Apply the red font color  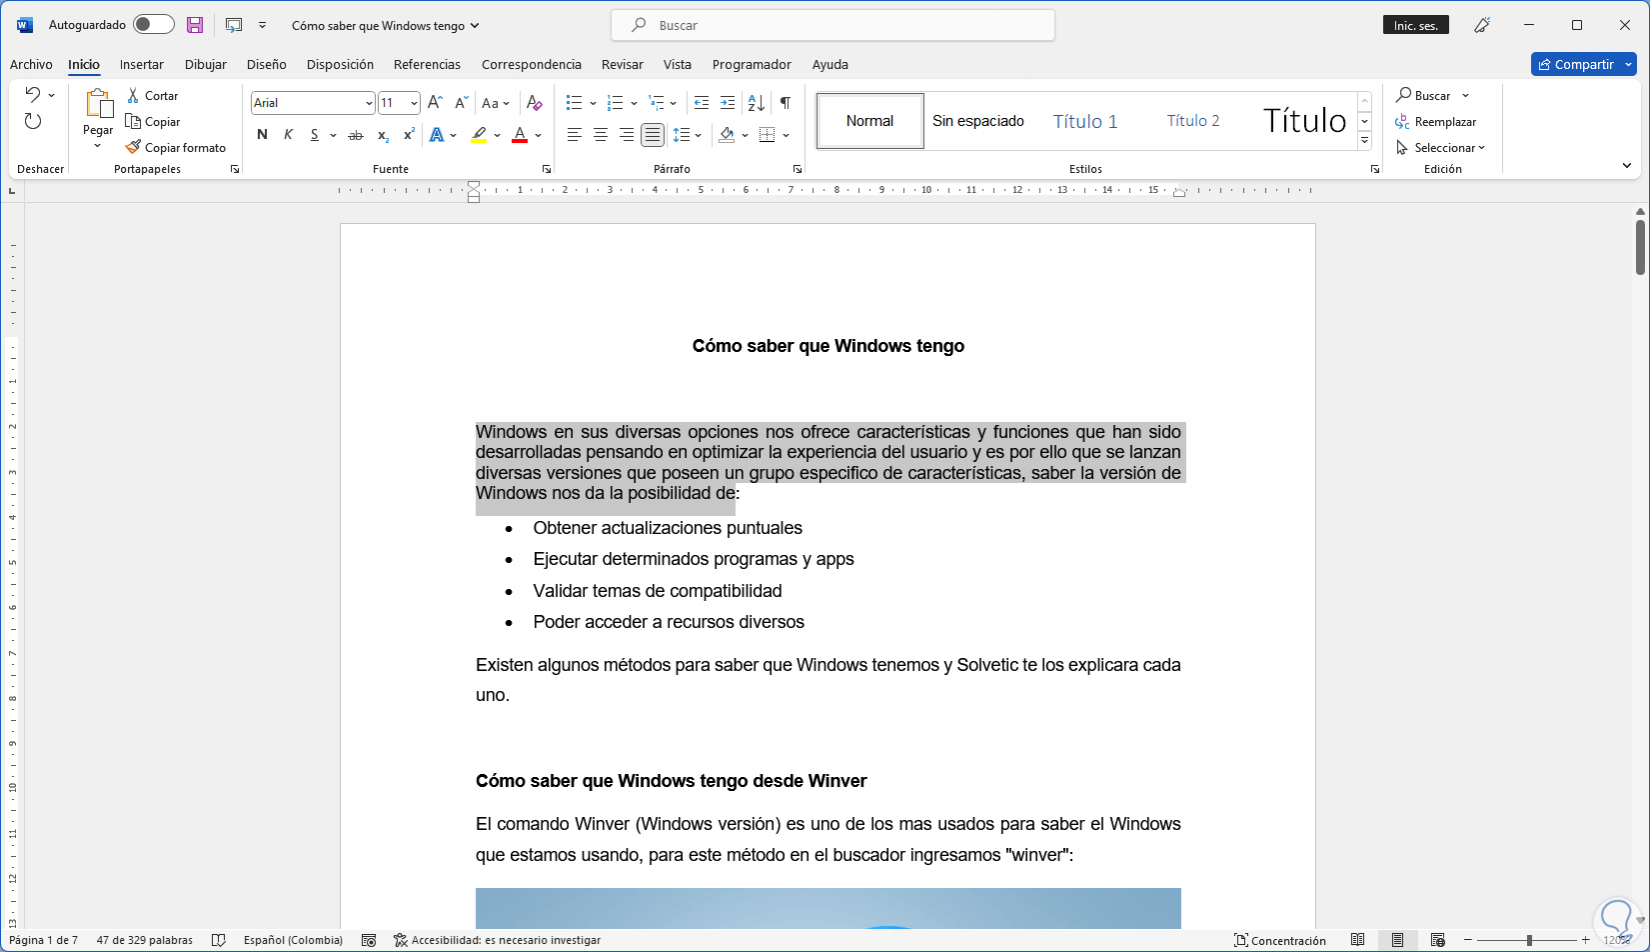pos(520,135)
